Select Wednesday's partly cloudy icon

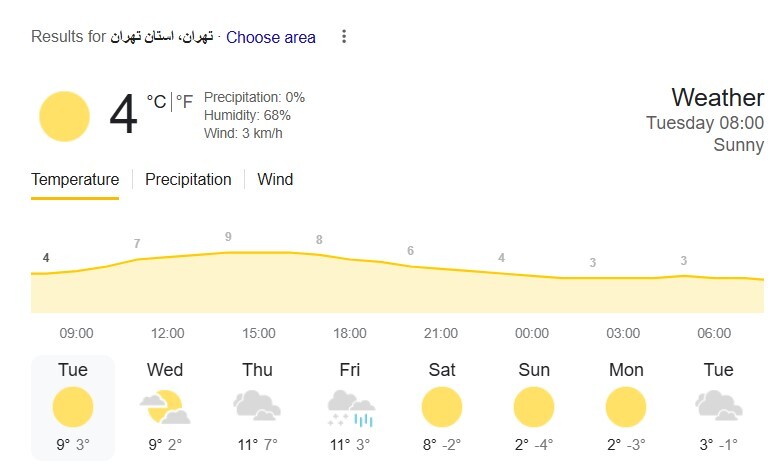(x=165, y=407)
